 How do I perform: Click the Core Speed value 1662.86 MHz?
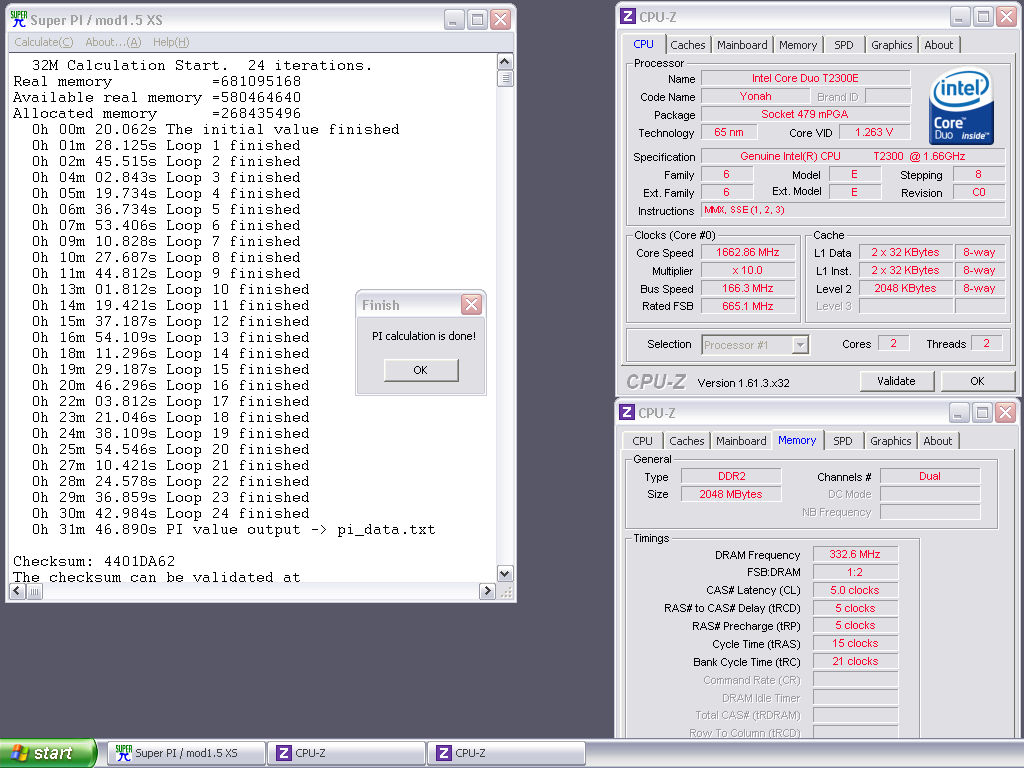tap(748, 252)
